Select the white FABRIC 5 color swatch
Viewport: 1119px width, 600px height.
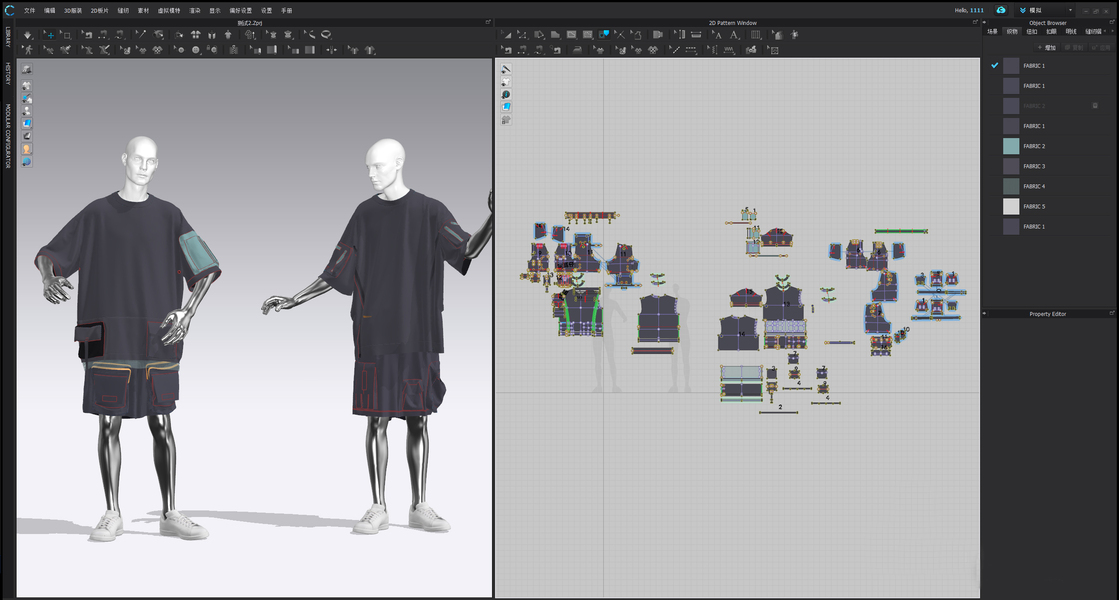pyautogui.click(x=1011, y=206)
